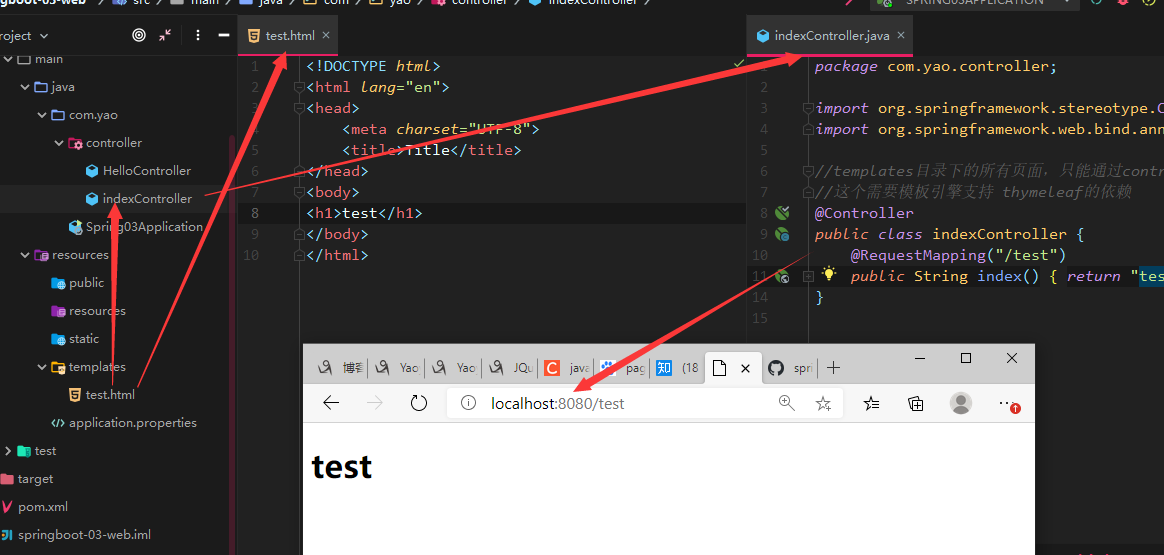Open browser Collections icon
1164x555 pixels.
pyautogui.click(x=916, y=403)
